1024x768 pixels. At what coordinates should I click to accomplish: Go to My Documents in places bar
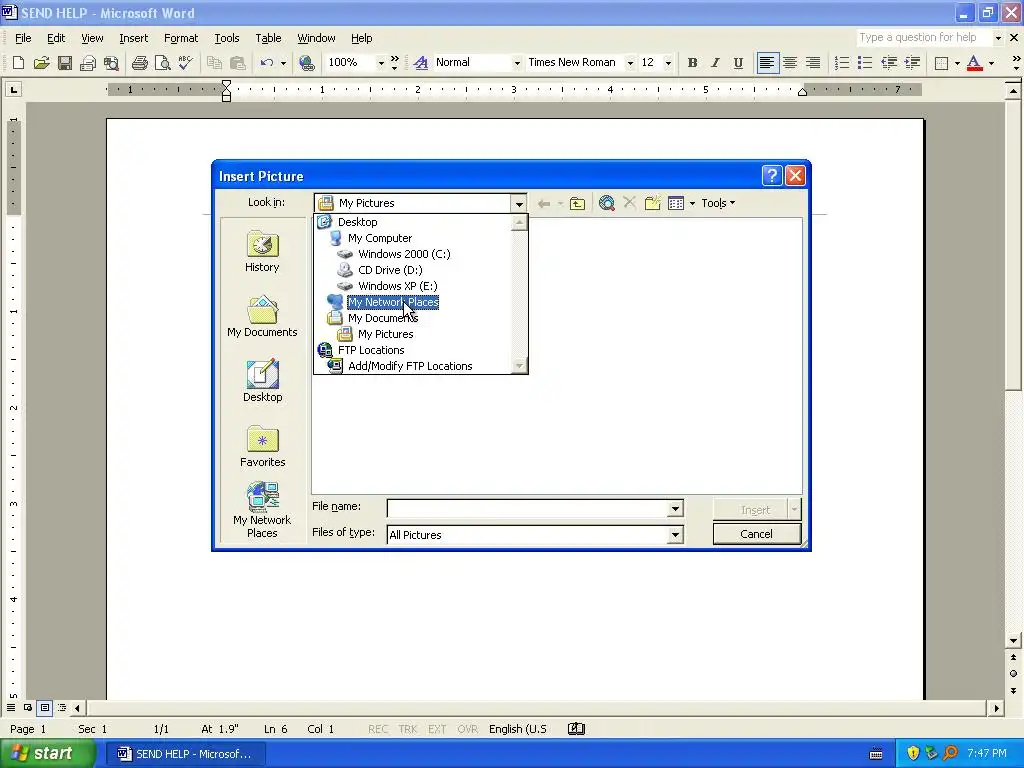point(262,316)
